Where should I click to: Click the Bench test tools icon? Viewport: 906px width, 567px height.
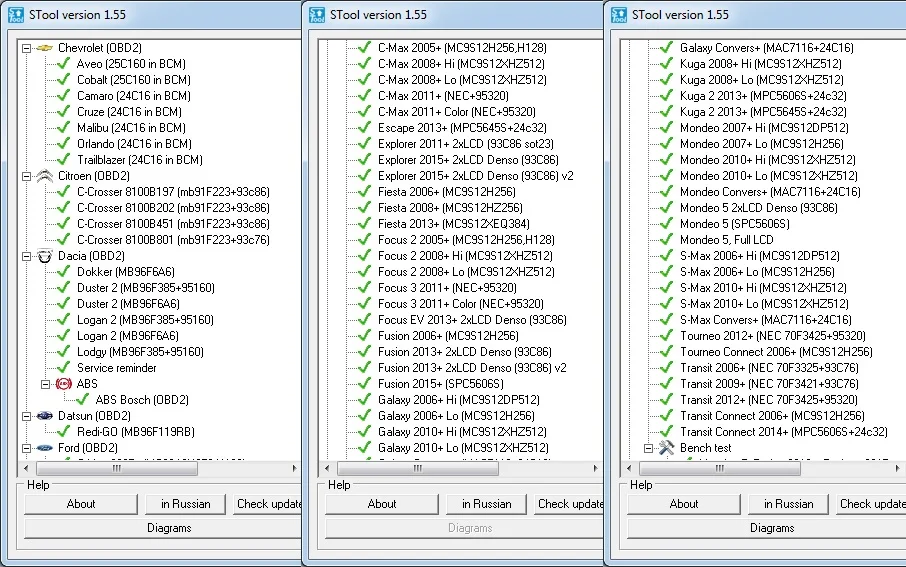coord(666,447)
